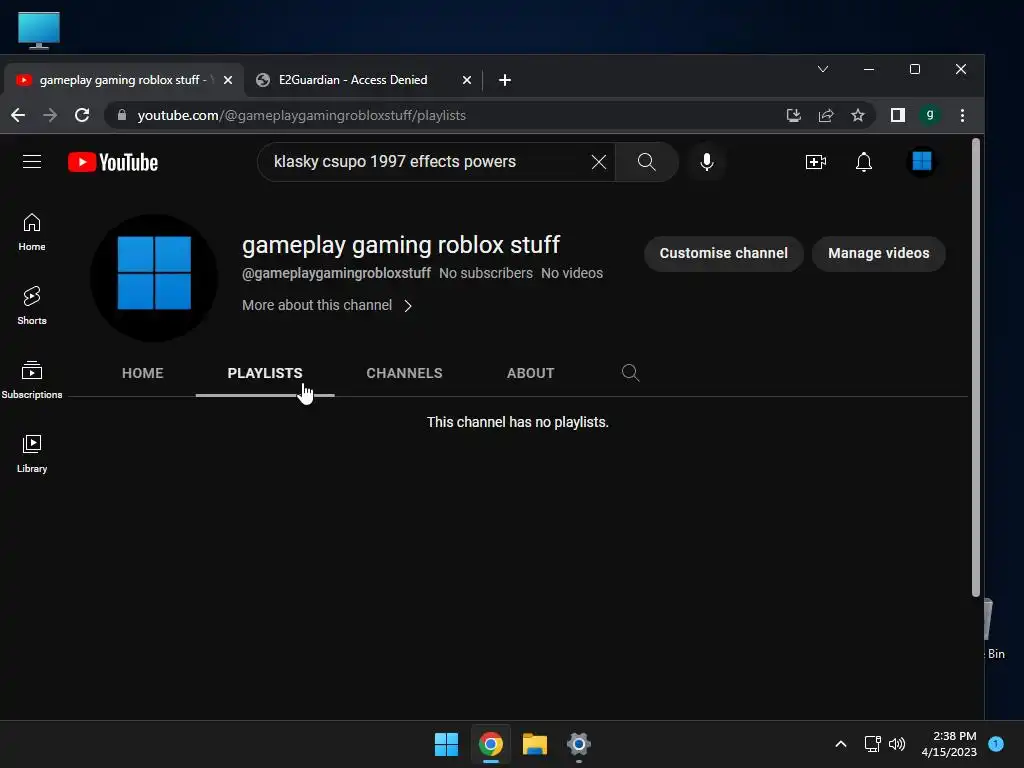Click the channel's Windows logo avatar
1024x768 pixels.
(x=154, y=277)
